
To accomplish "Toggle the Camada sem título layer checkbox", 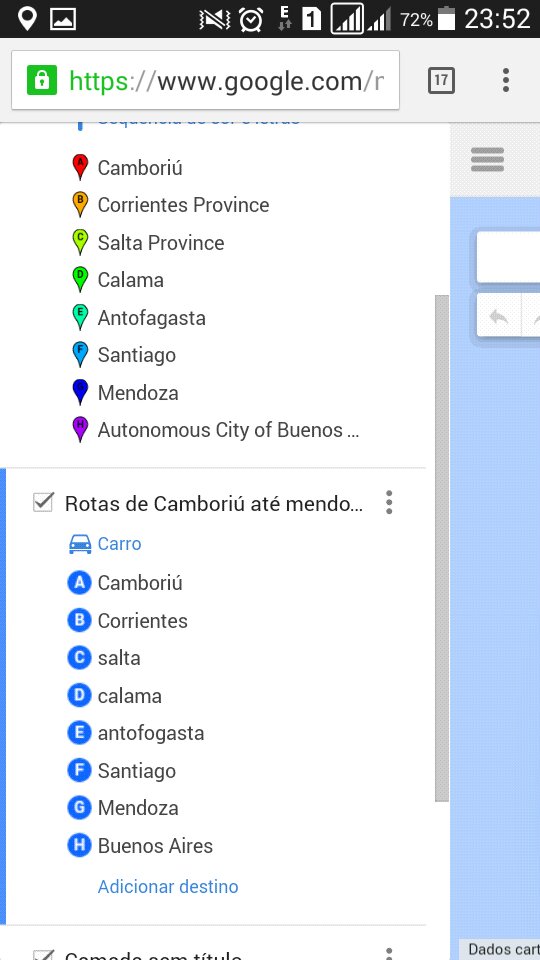I will [43, 954].
